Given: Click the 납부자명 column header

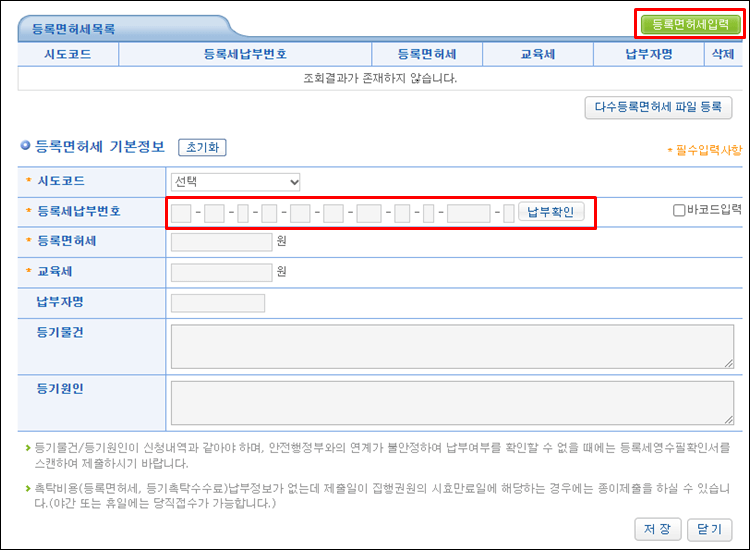Looking at the screenshot, I should [649, 54].
